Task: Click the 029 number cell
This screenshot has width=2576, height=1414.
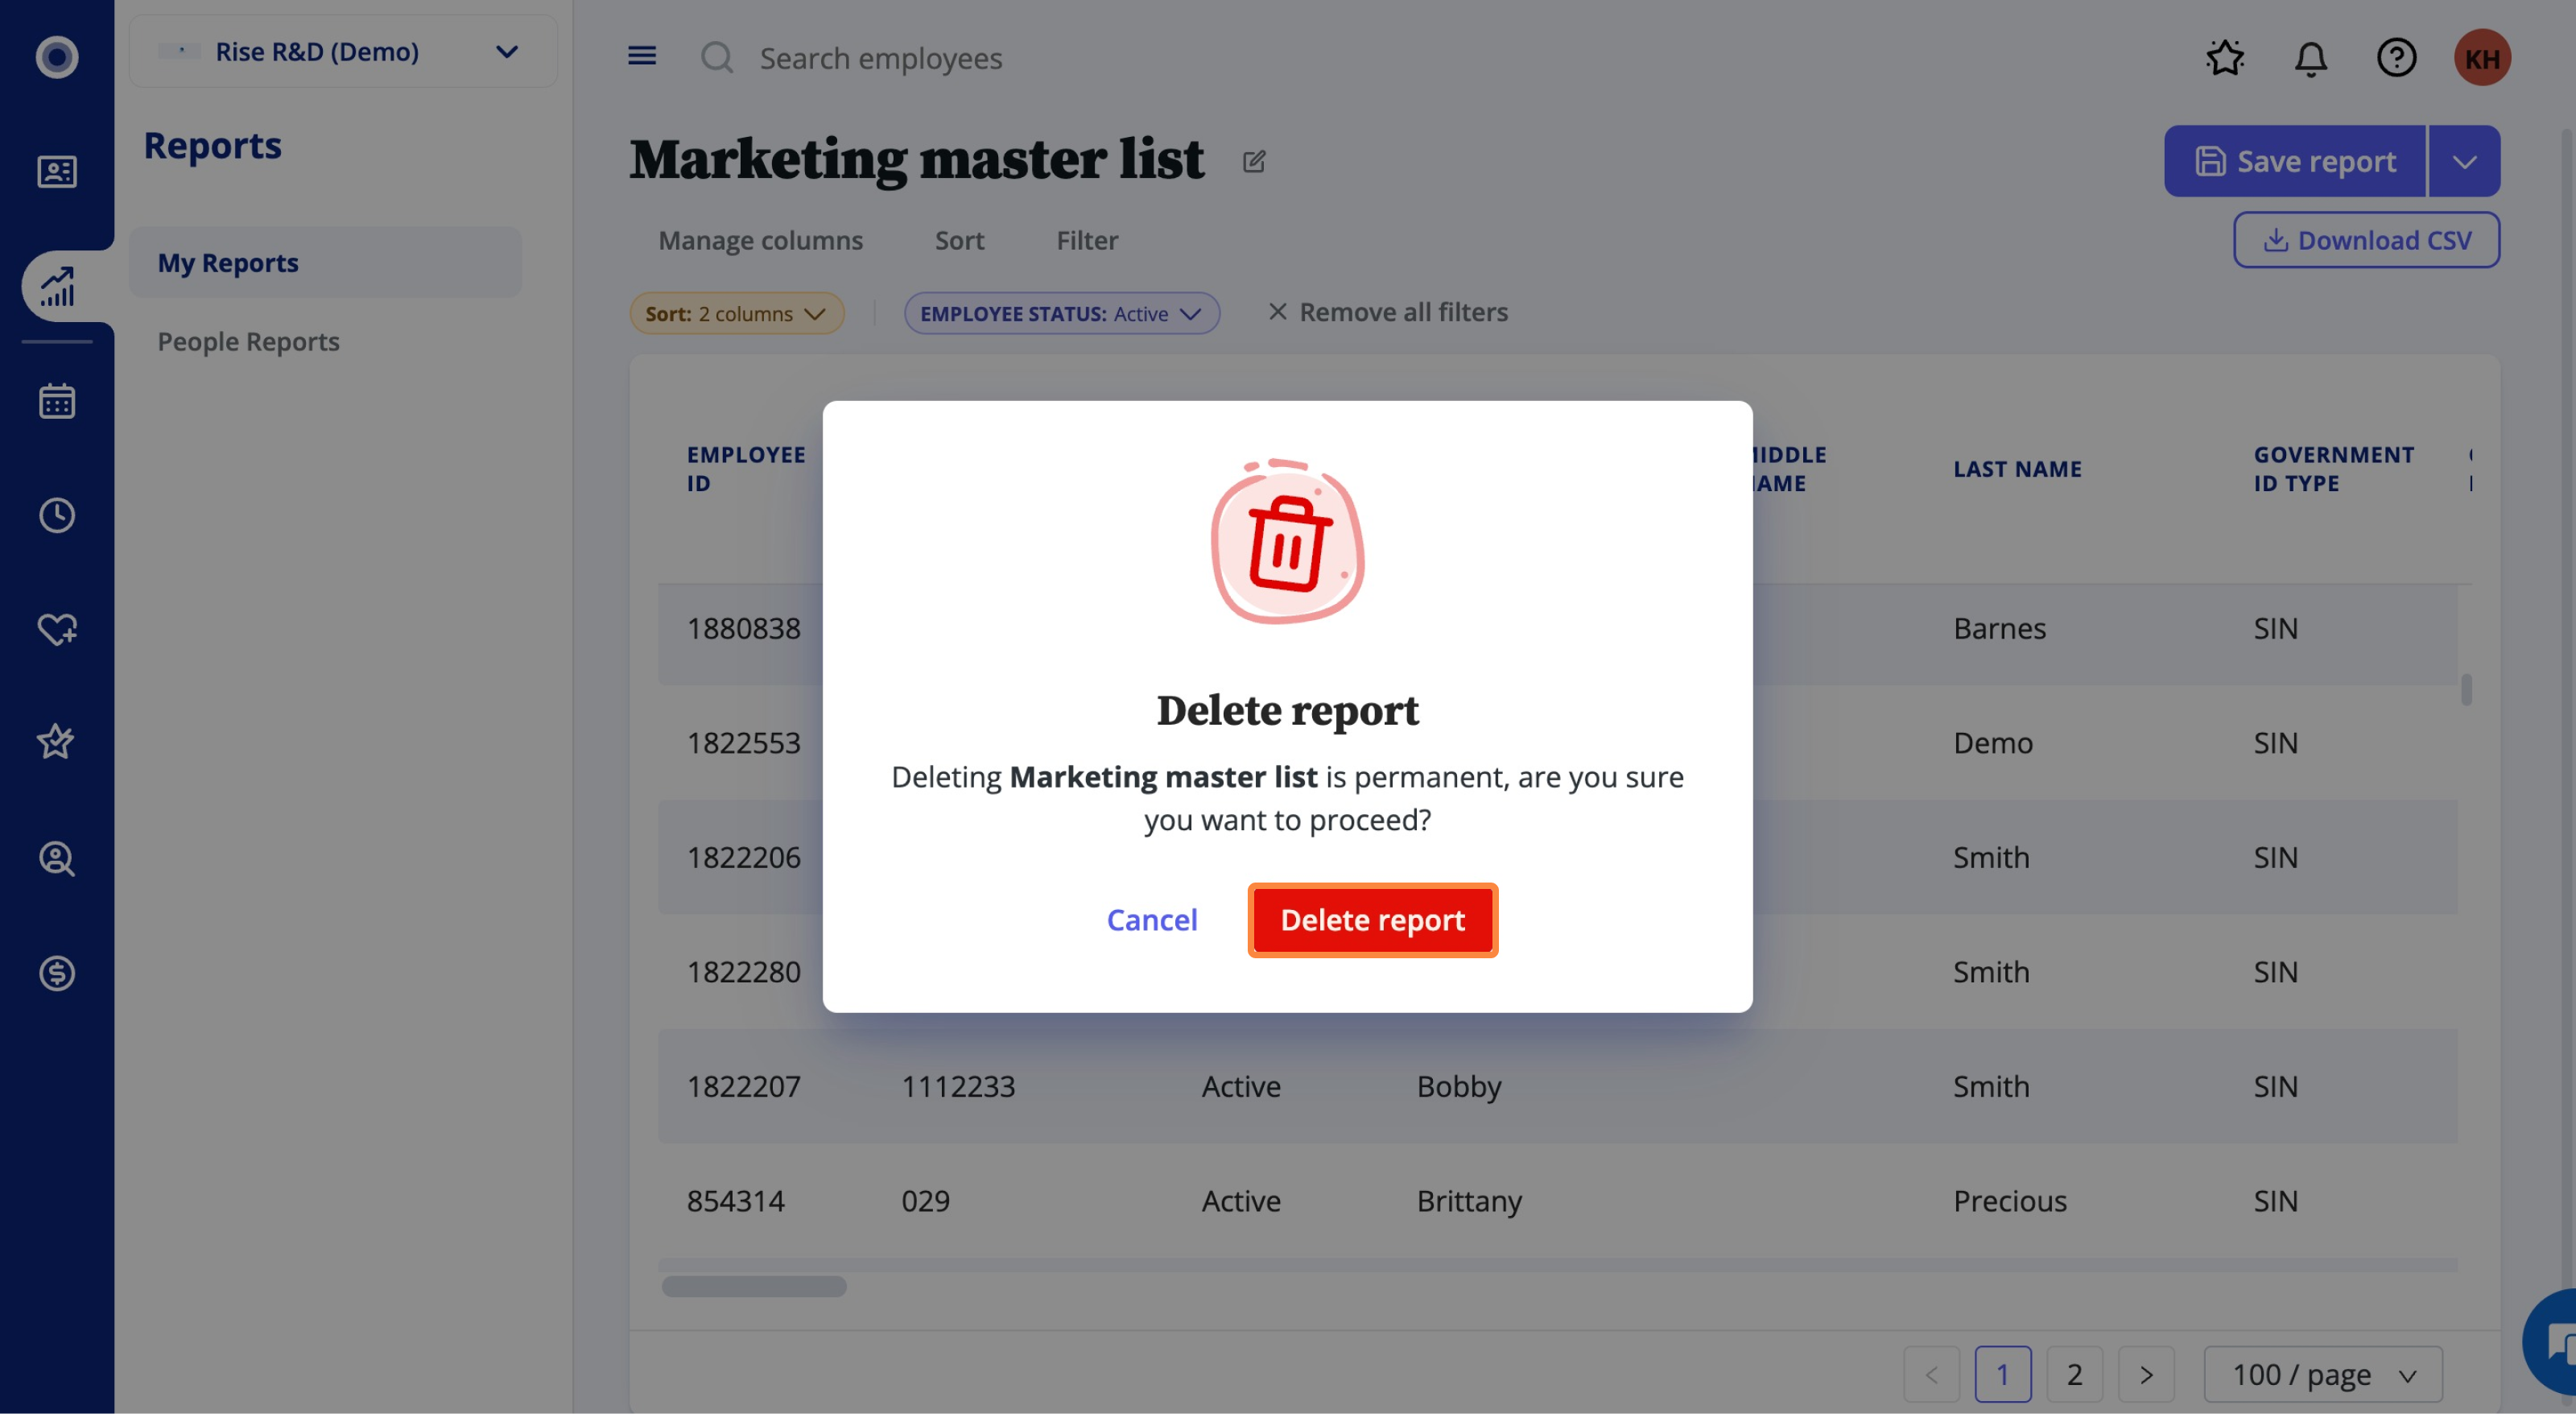Action: coord(925,1201)
